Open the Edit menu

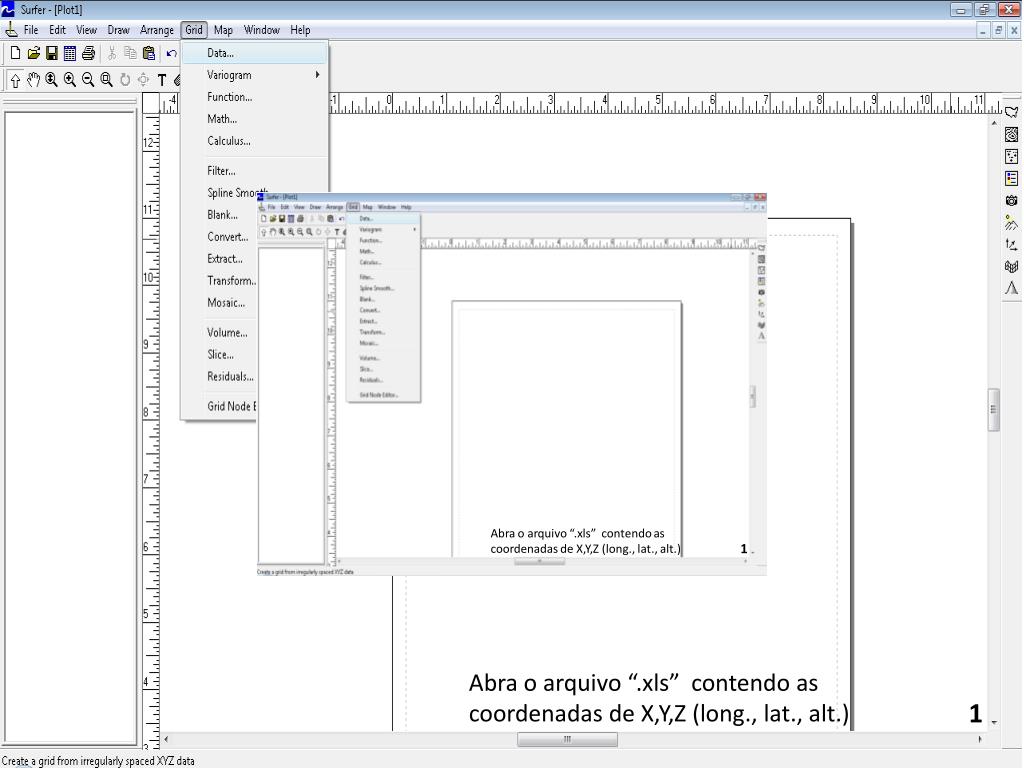(57, 30)
